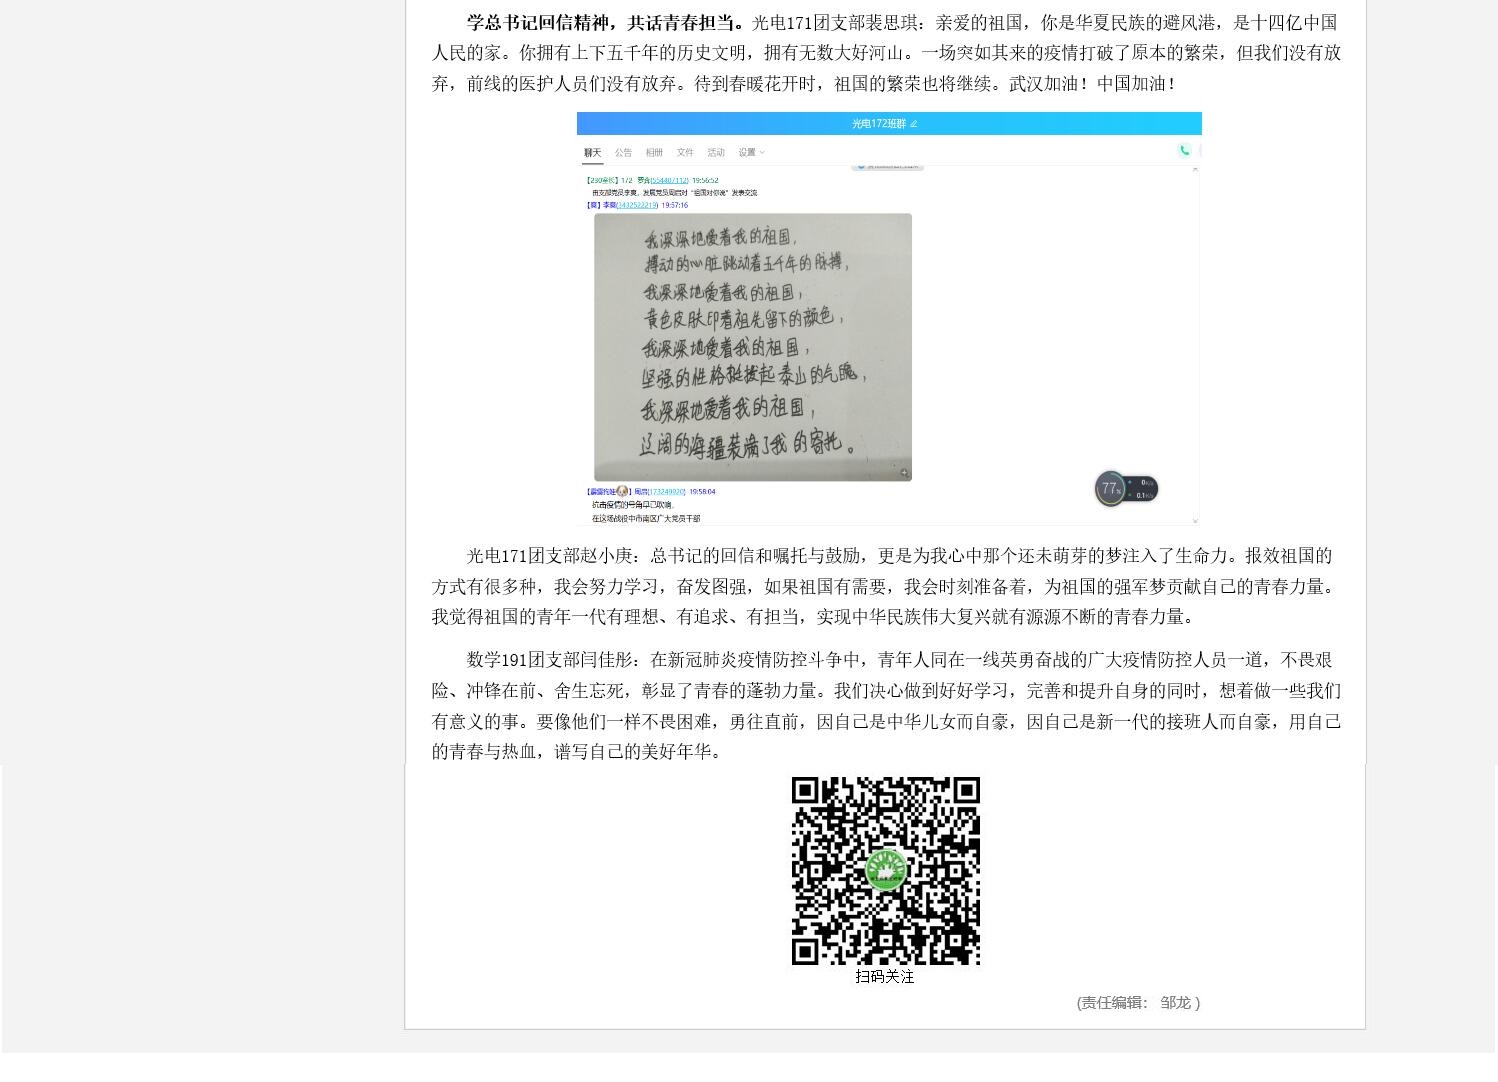Screen dimensions: 1498x1082
Task: Click the edit pencil beside 光电172班群
Action: (x=914, y=124)
